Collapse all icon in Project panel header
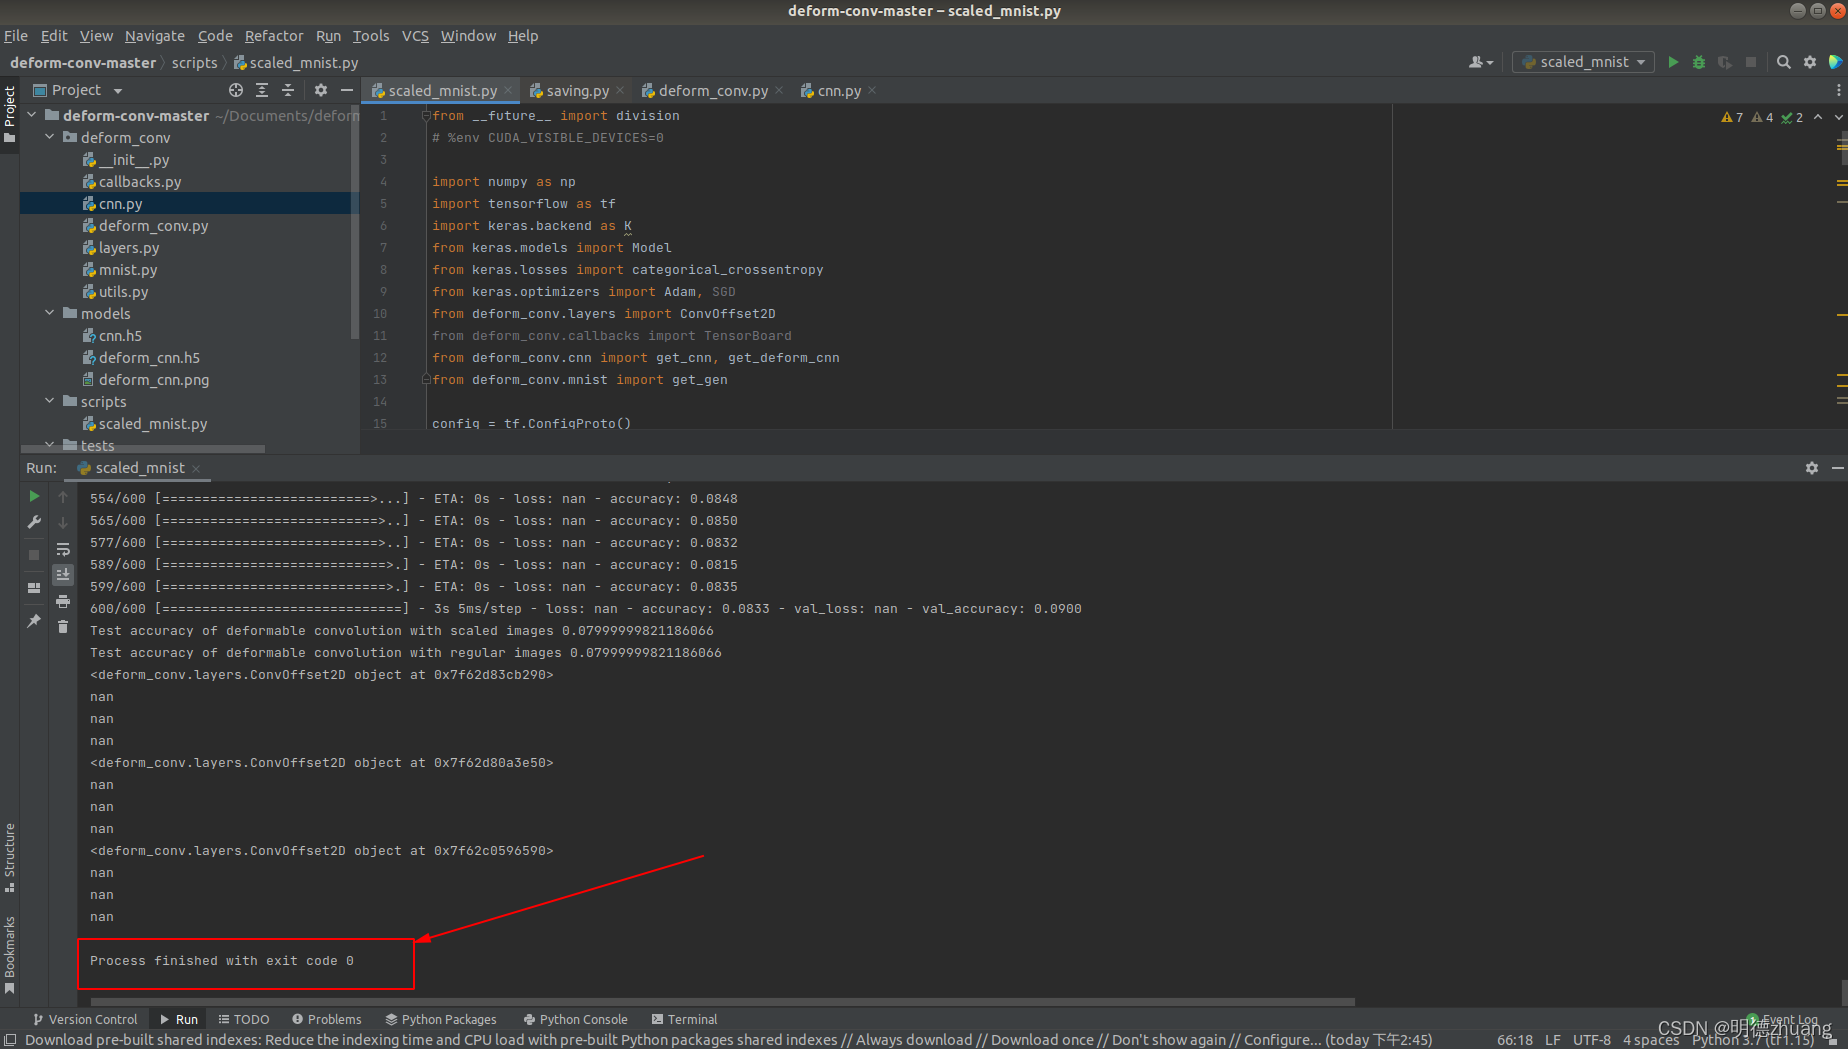 [288, 90]
